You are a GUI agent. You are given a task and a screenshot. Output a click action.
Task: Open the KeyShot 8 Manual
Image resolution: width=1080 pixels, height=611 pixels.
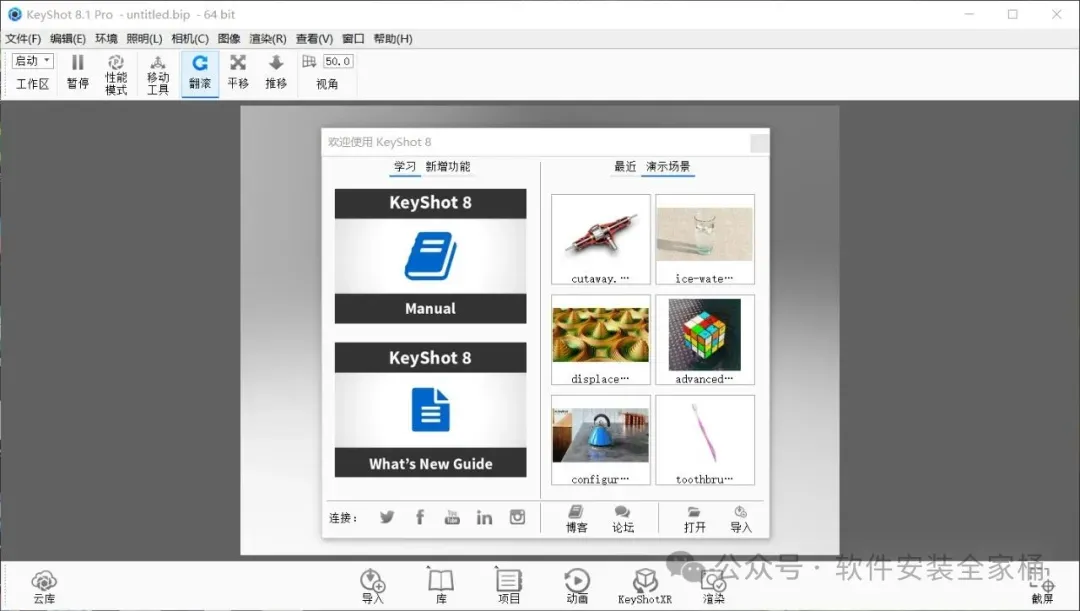430,256
